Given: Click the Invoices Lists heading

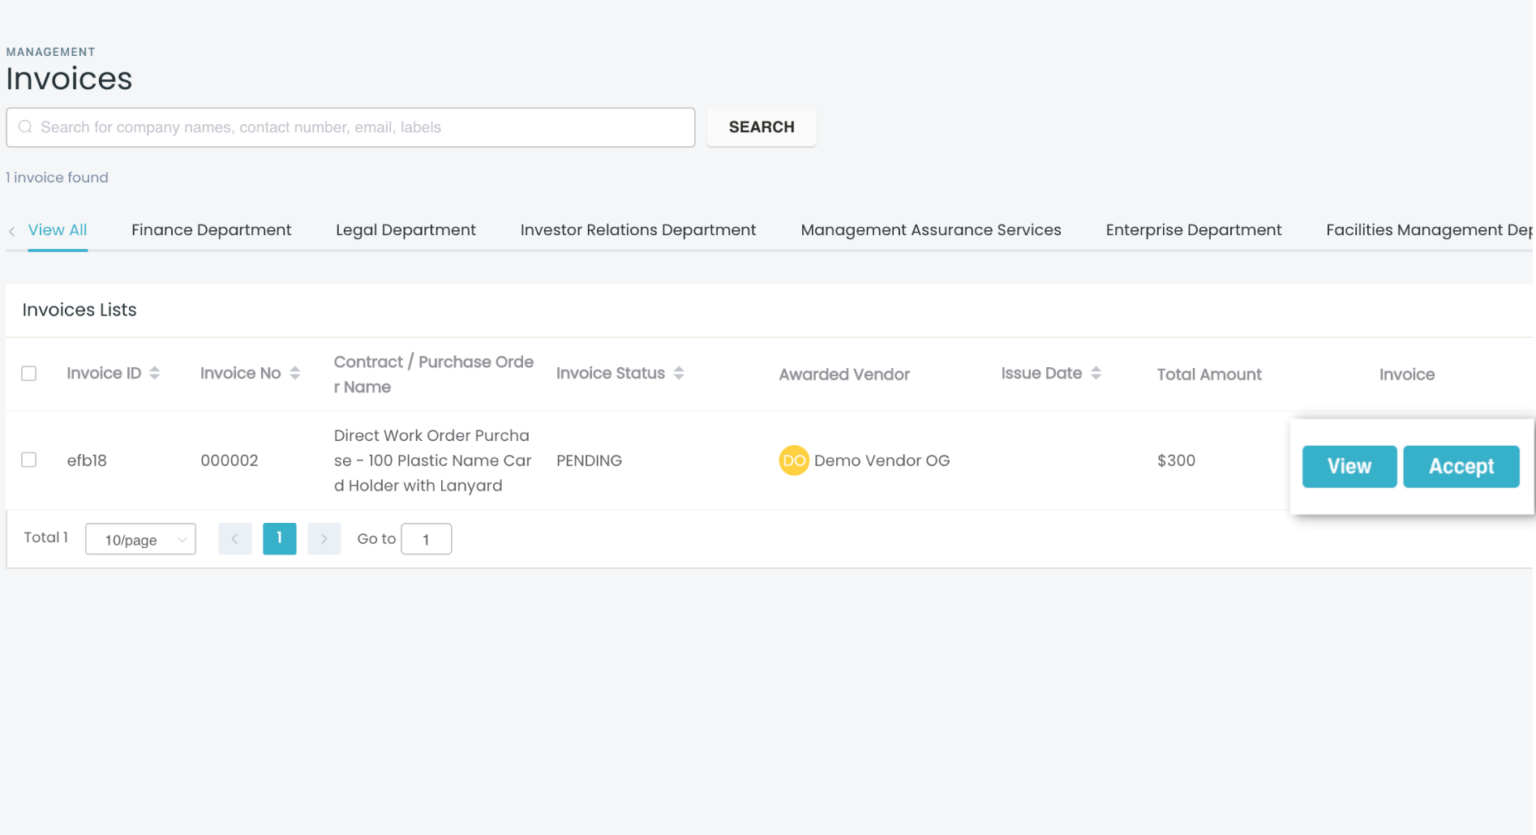Looking at the screenshot, I should (x=79, y=310).
